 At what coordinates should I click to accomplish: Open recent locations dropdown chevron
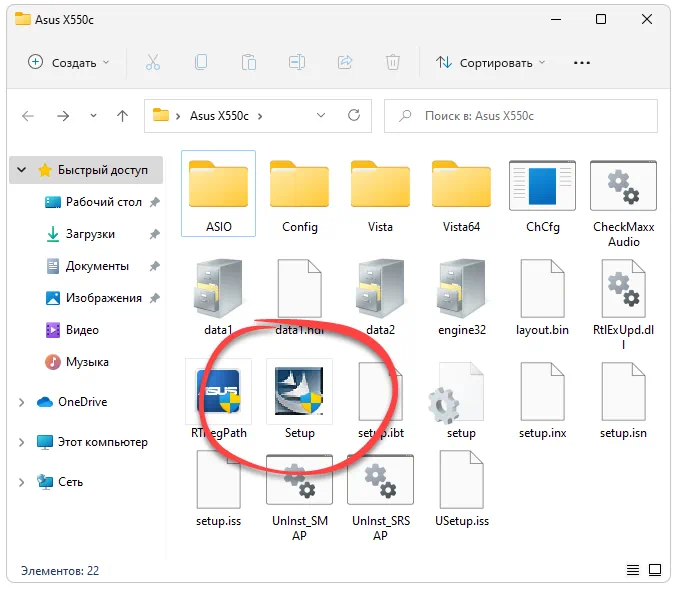pos(93,116)
